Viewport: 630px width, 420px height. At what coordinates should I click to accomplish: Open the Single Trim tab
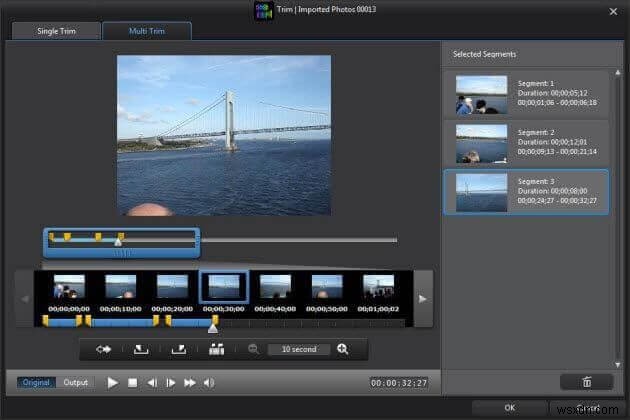tap(56, 31)
